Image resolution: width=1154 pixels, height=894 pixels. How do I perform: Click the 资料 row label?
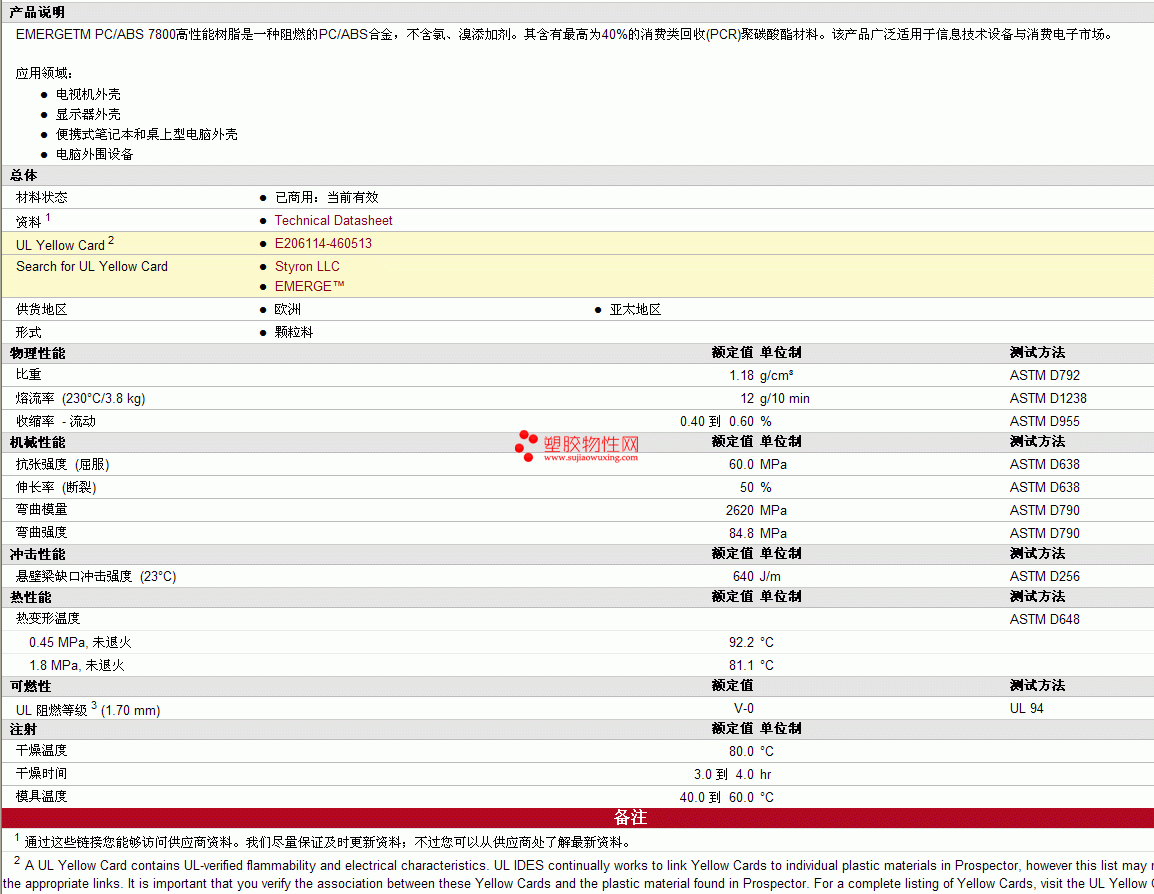pos(28,221)
